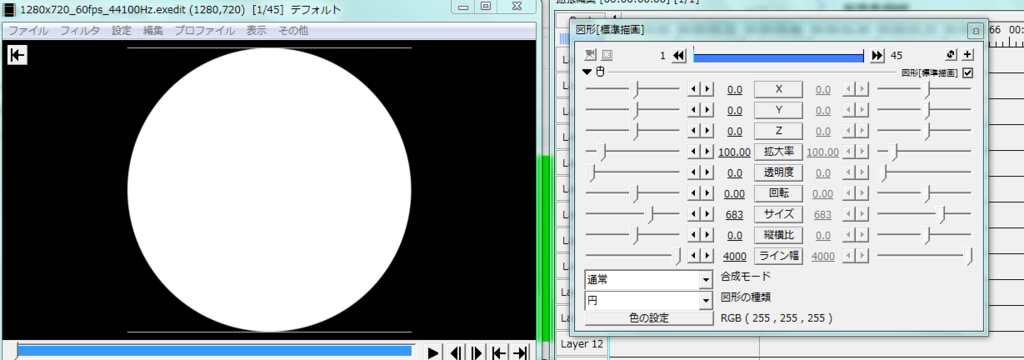Click the 拡大率 value 100.00 on the left

point(734,152)
